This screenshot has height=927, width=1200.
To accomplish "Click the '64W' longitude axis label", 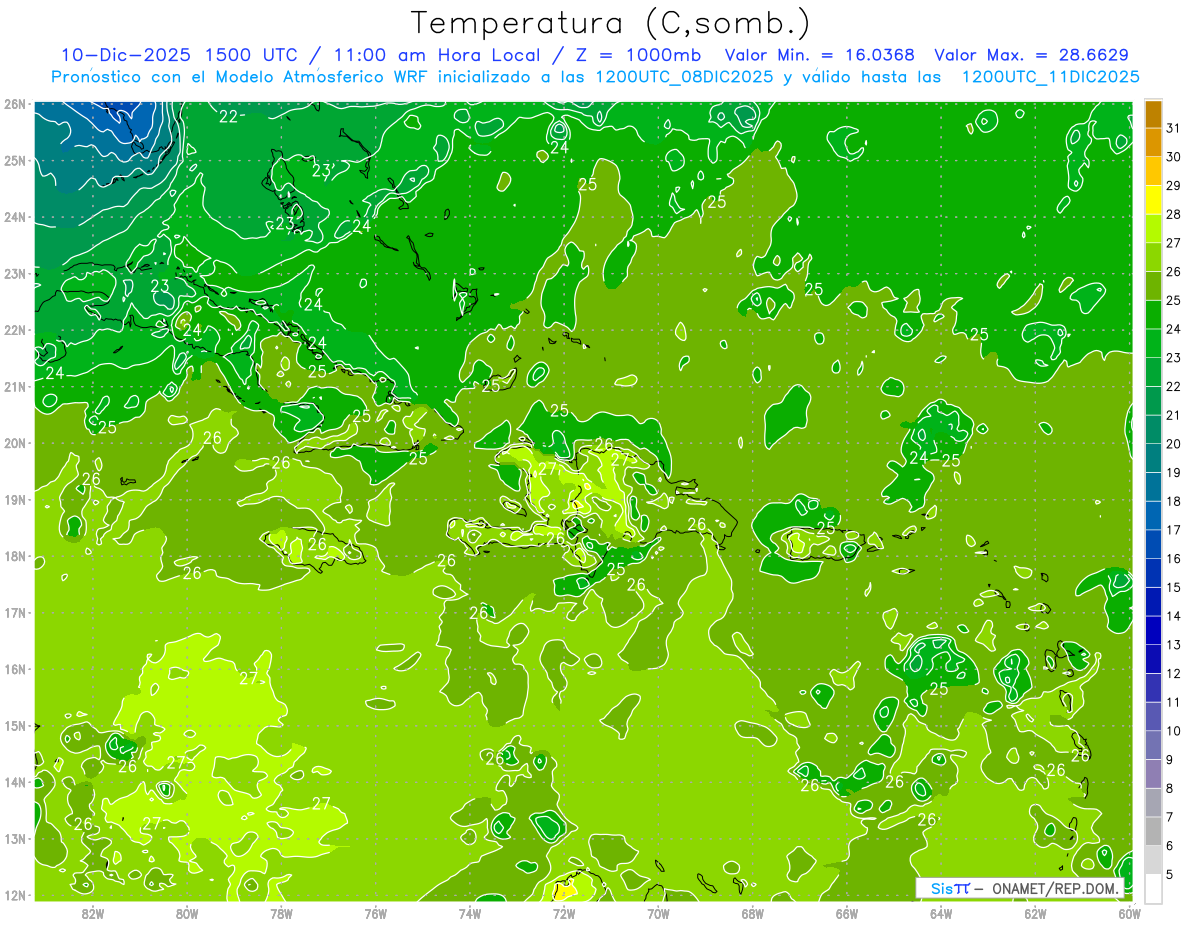I will (941, 913).
